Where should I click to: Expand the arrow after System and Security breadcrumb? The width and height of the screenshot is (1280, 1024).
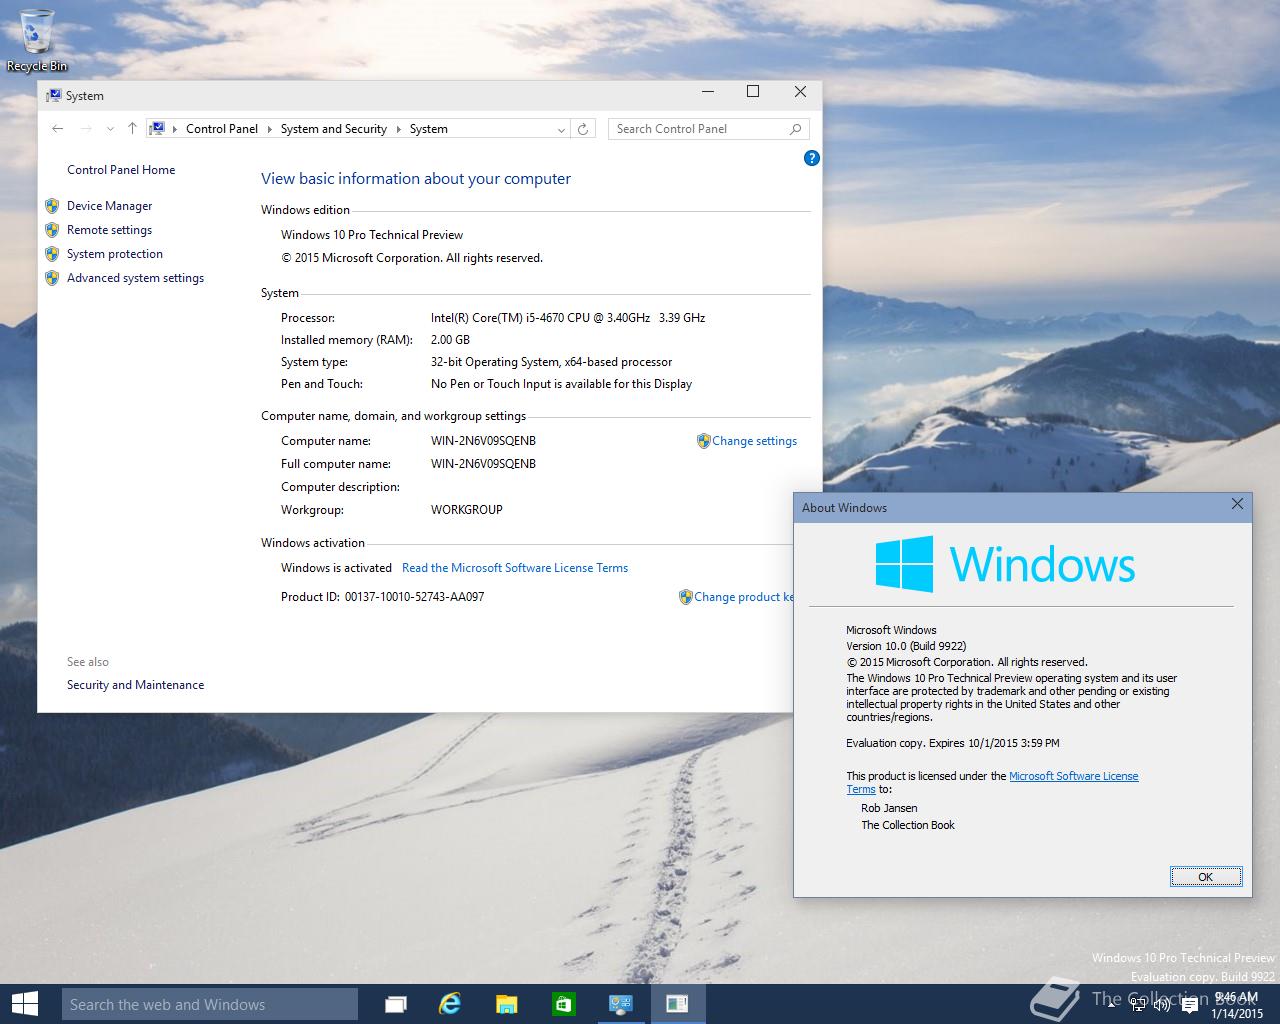pyautogui.click(x=398, y=129)
